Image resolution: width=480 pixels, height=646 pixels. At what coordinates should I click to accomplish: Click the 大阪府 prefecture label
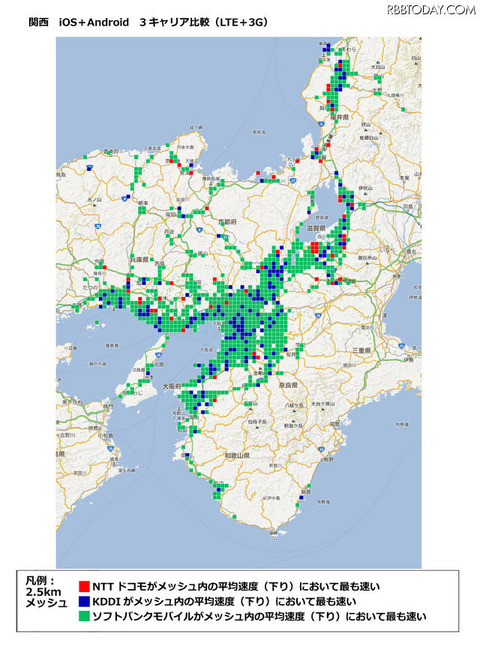[172, 386]
